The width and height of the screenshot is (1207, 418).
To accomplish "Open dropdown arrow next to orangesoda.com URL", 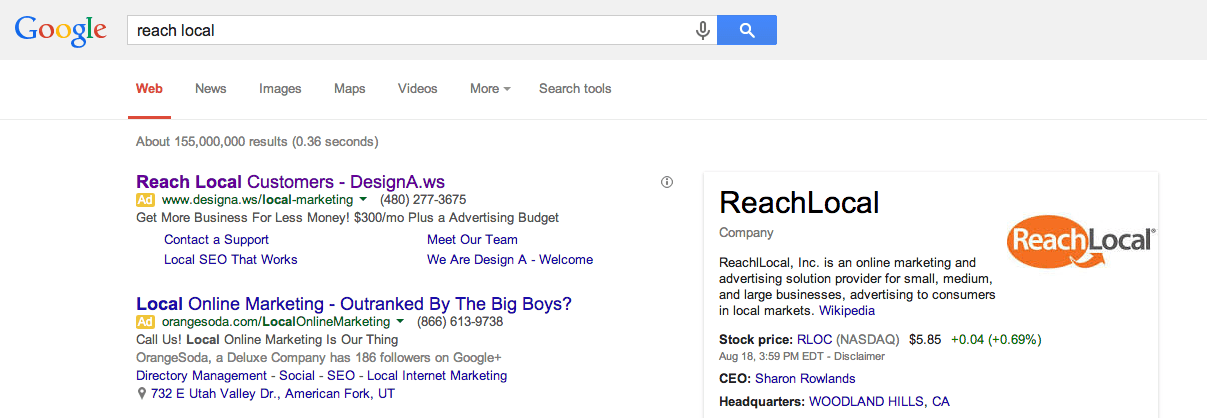I will tap(399, 322).
